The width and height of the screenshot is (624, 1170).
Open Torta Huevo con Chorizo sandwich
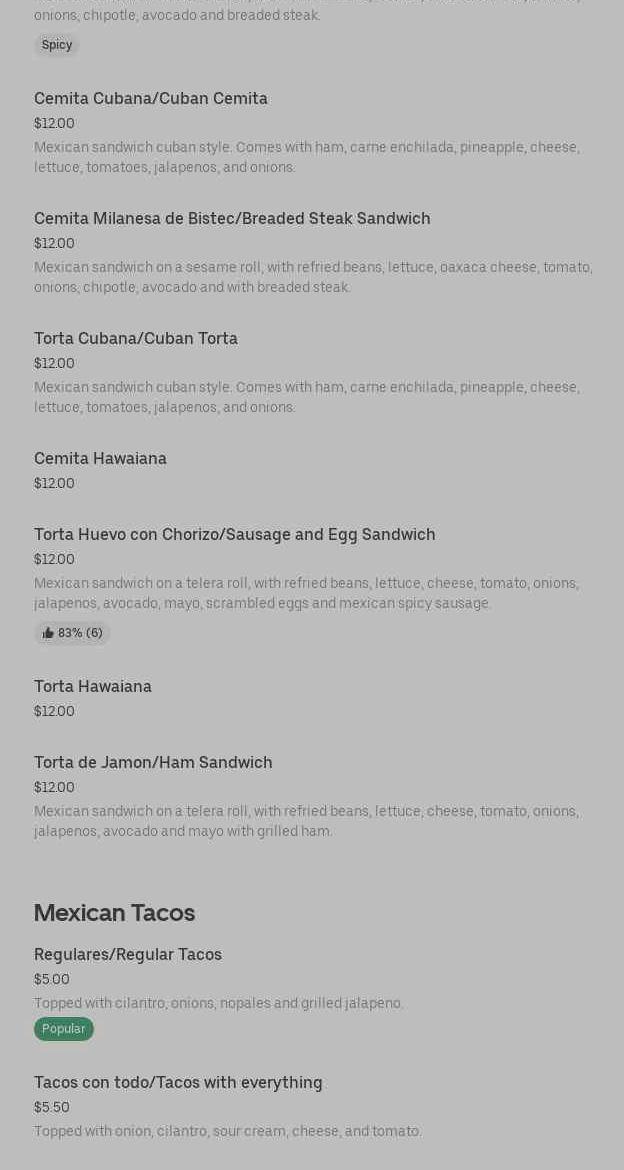tap(235, 534)
